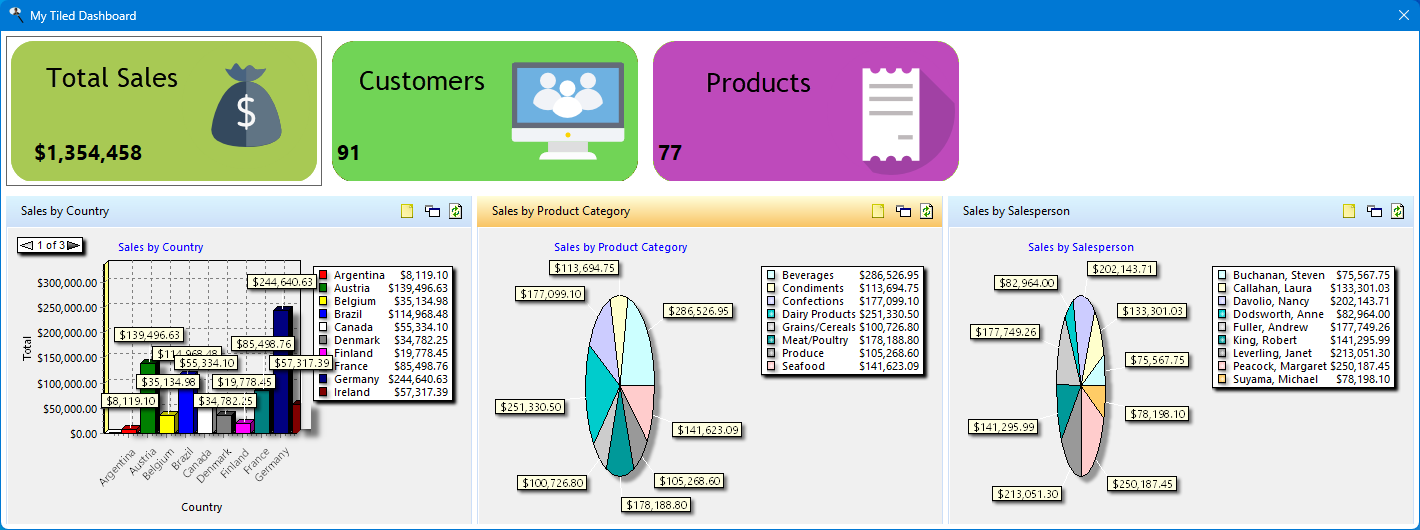
Task: Click yellow note icon in Sales by Product Category
Action: [x=878, y=211]
